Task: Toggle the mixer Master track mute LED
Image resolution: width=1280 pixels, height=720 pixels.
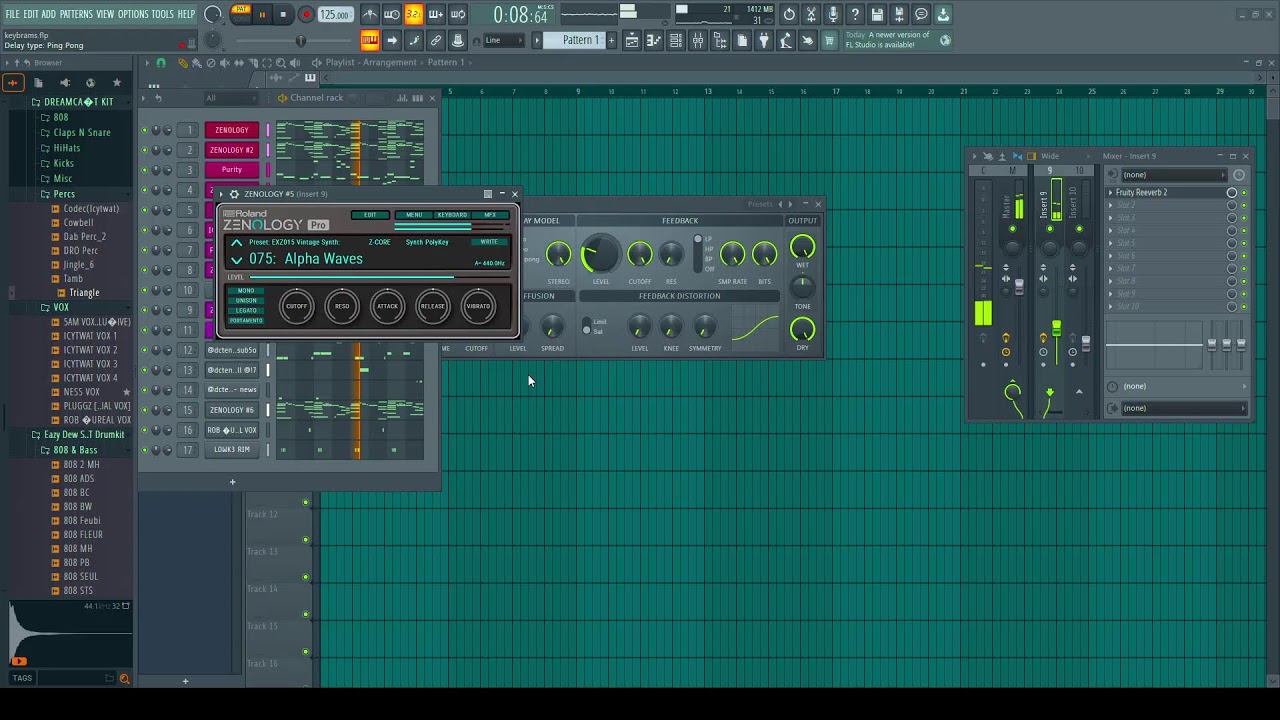Action: (1012, 229)
